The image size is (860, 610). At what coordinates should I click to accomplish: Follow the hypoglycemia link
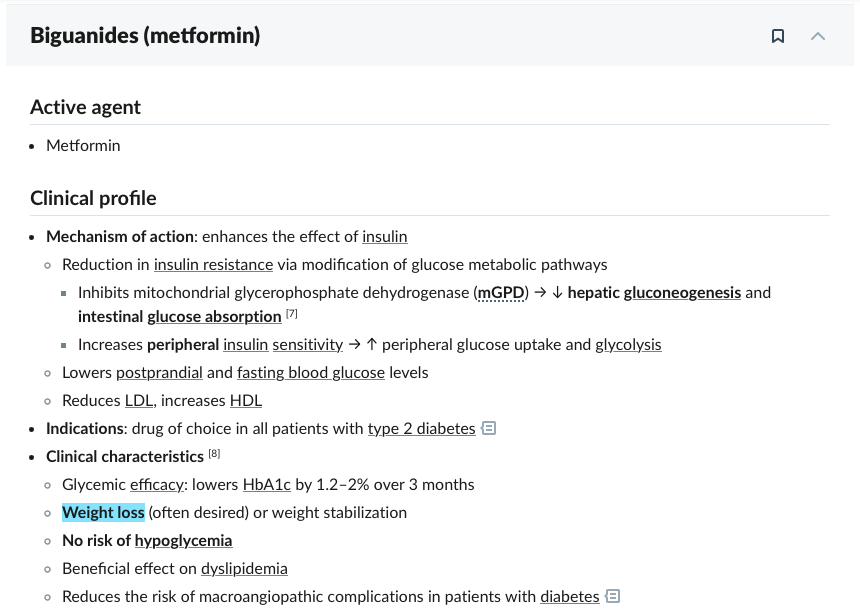point(183,541)
